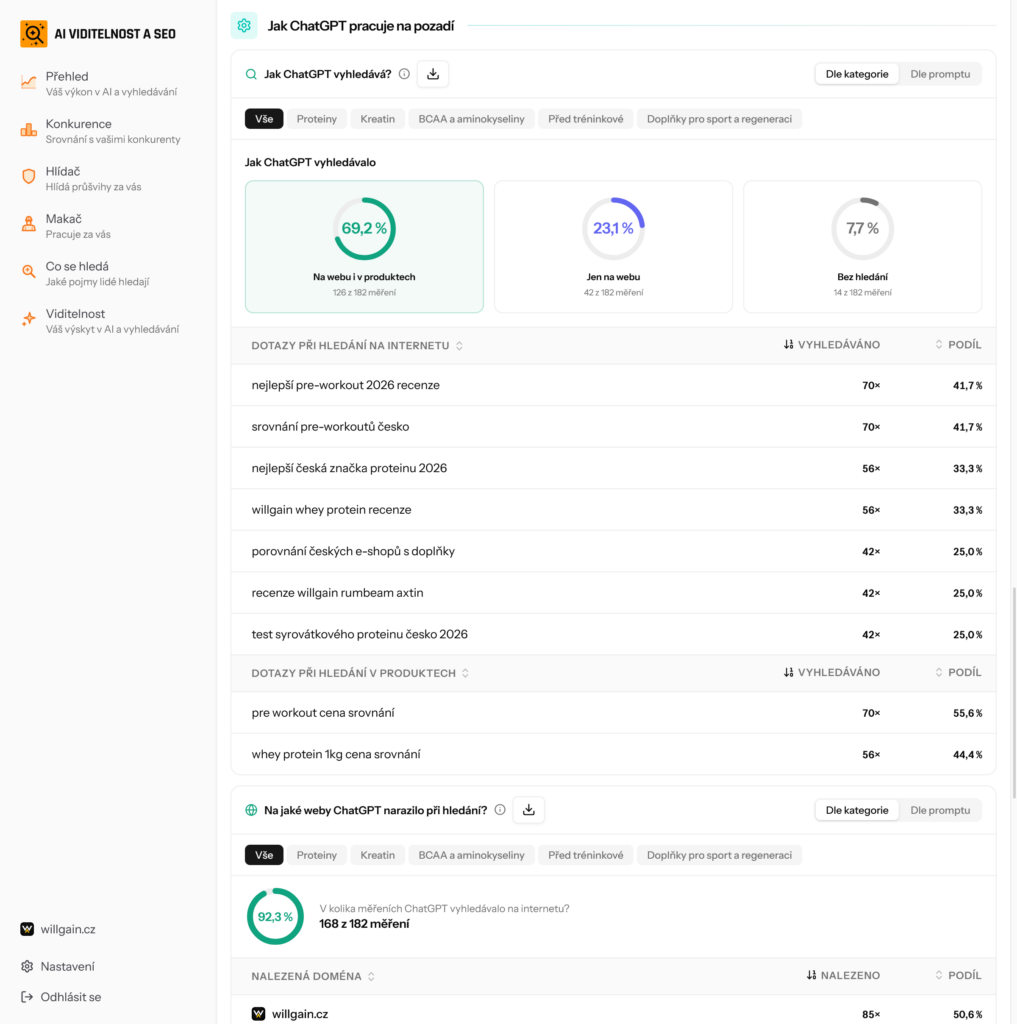Open Přehled chart icon in sidebar
1017x1024 pixels.
[x=29, y=82]
